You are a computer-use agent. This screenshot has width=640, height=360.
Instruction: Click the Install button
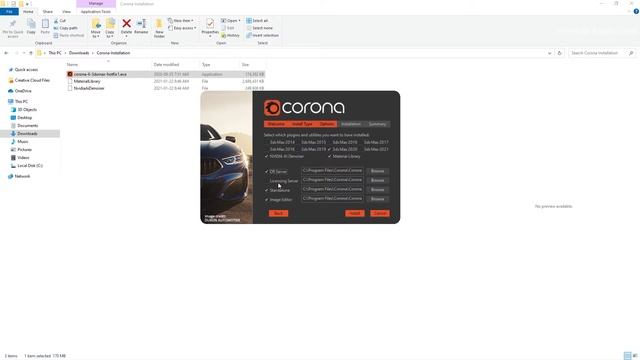pyautogui.click(x=354, y=213)
